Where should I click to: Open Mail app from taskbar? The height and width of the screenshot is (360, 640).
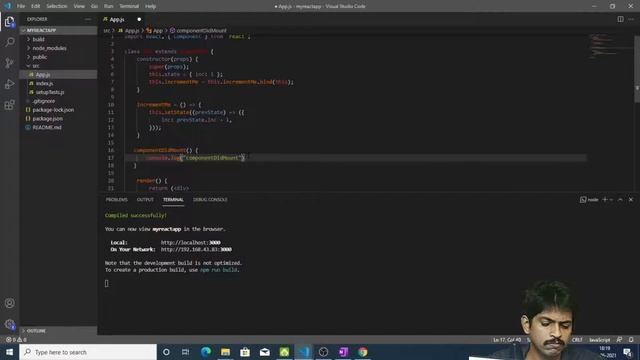264,352
